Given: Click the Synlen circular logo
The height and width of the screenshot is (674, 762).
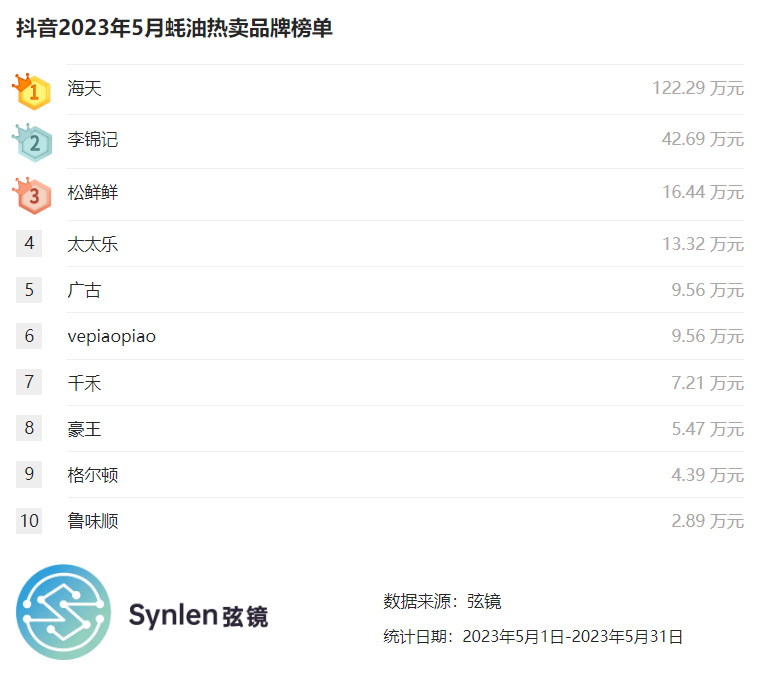Looking at the screenshot, I should coord(63,612).
